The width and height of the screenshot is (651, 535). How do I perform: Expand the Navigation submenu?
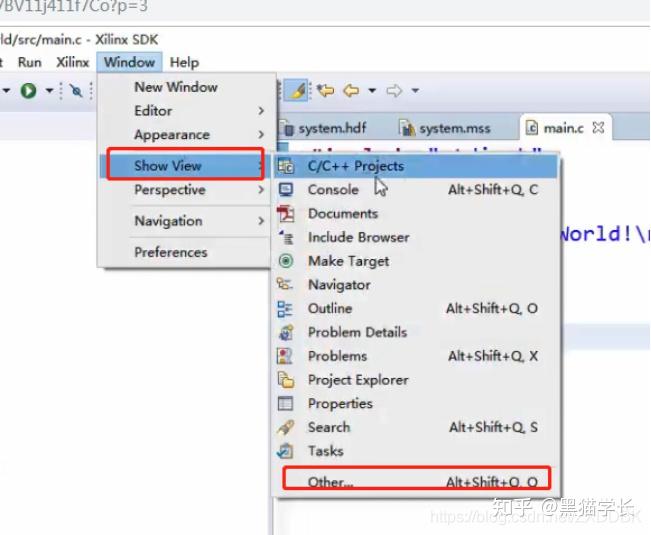coord(187,221)
